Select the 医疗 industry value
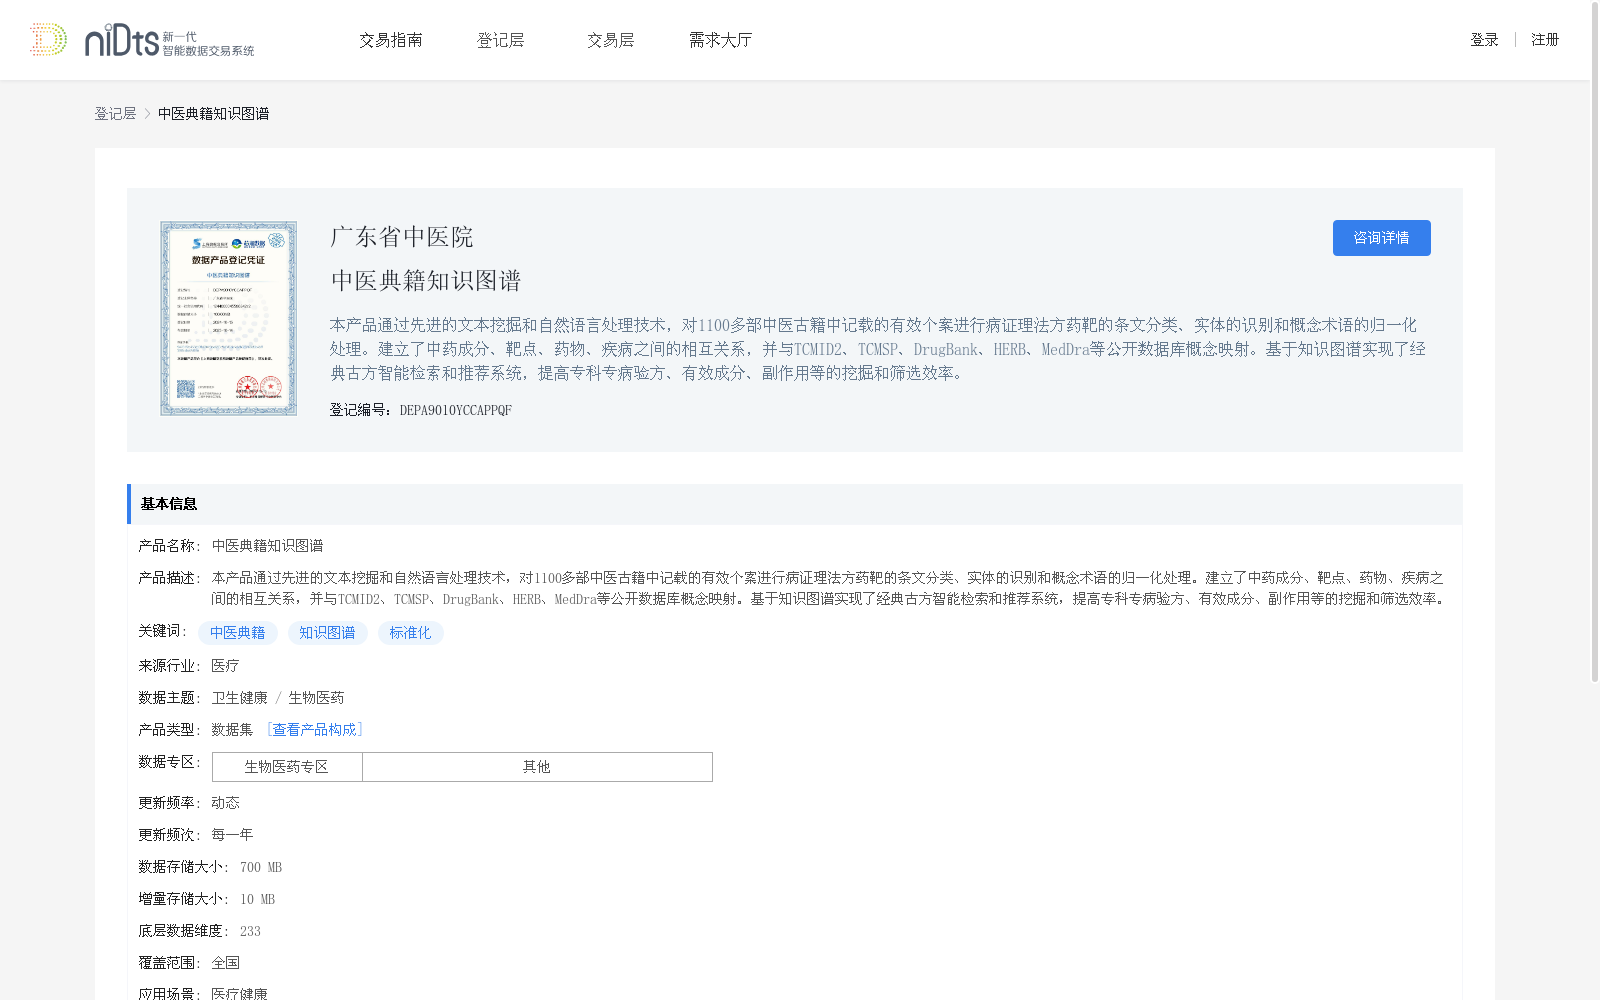Viewport: 1600px width, 1000px height. pyautogui.click(x=226, y=666)
